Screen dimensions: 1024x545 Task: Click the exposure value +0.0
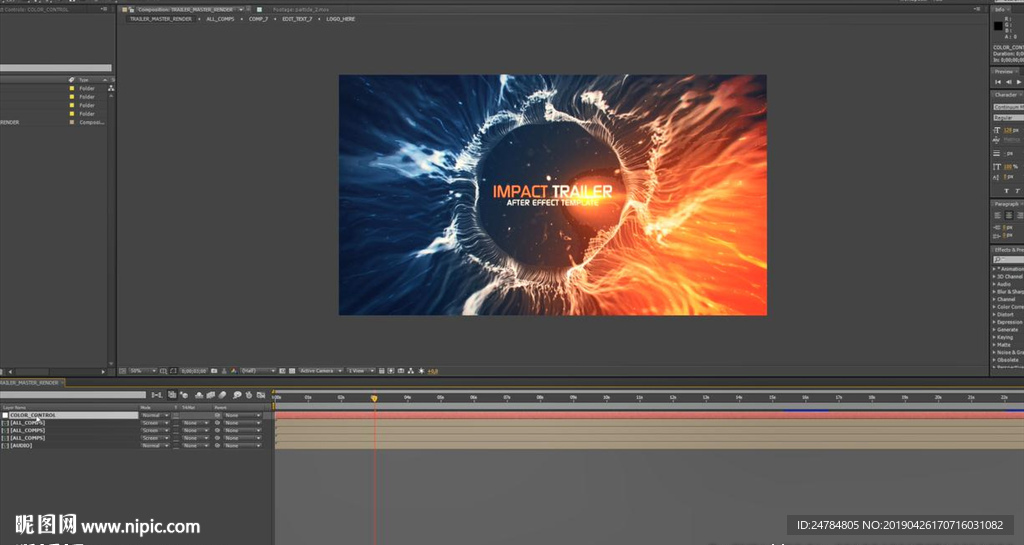(432, 371)
